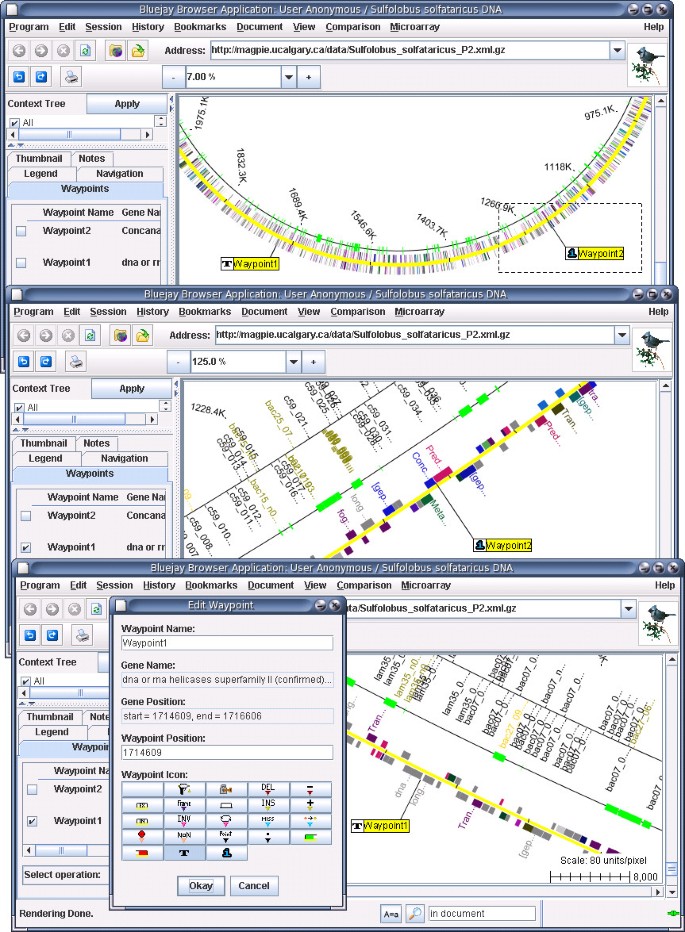Open the Microarray menu in the 7.00% window

click(x=414, y=27)
